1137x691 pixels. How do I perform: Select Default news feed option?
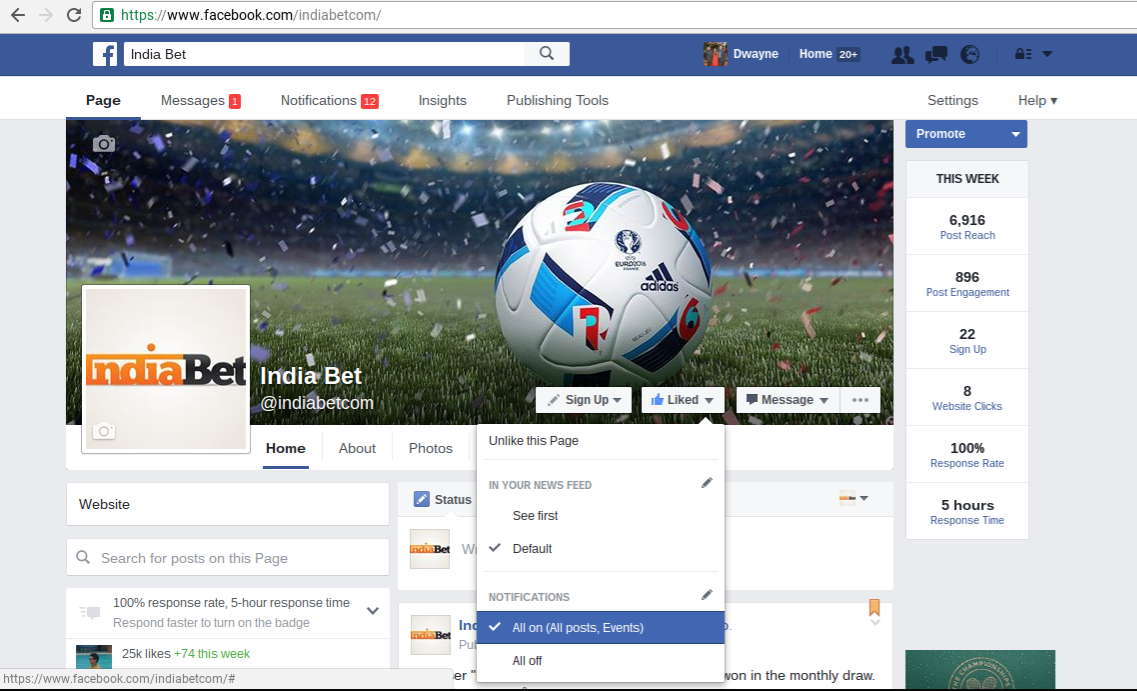pyautogui.click(x=532, y=549)
